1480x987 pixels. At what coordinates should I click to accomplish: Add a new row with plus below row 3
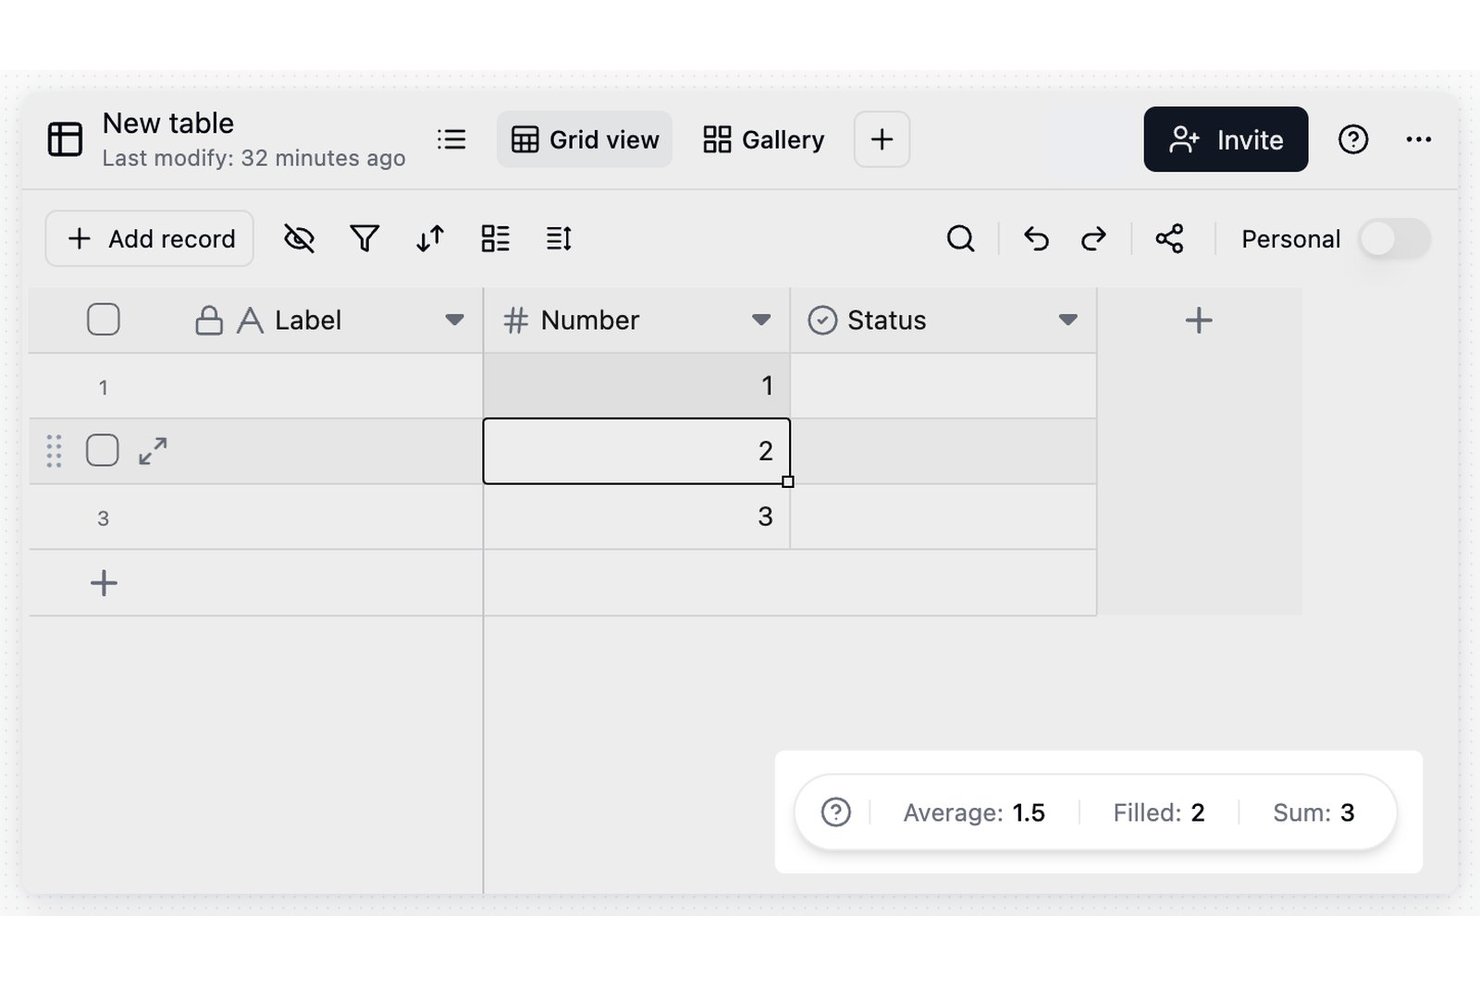104,583
